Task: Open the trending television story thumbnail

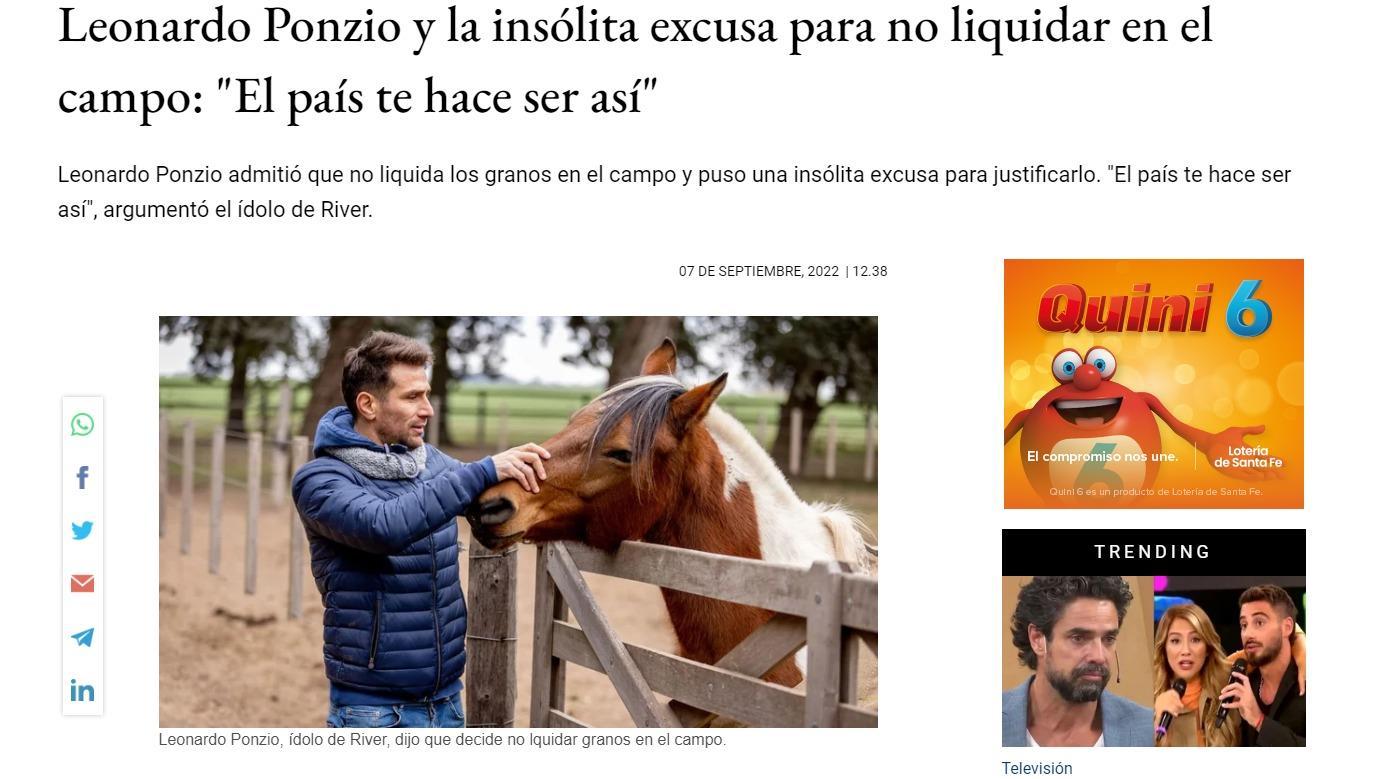Action: (1153, 661)
